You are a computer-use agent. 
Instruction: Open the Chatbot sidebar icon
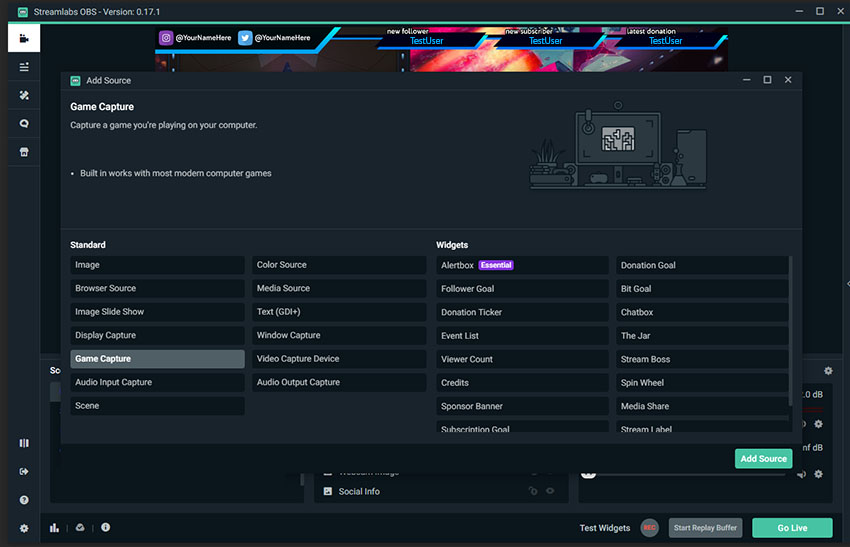coord(24,124)
